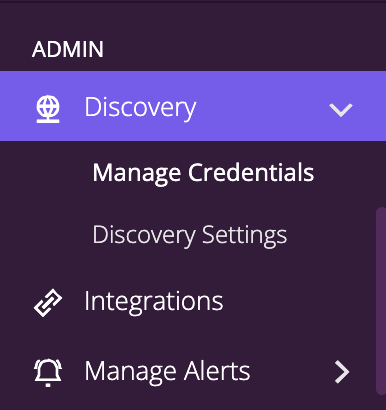Screen dimensions: 386x410
Task: Click the Manage Alerts bell icon
Action: pyautogui.click(x=48, y=373)
